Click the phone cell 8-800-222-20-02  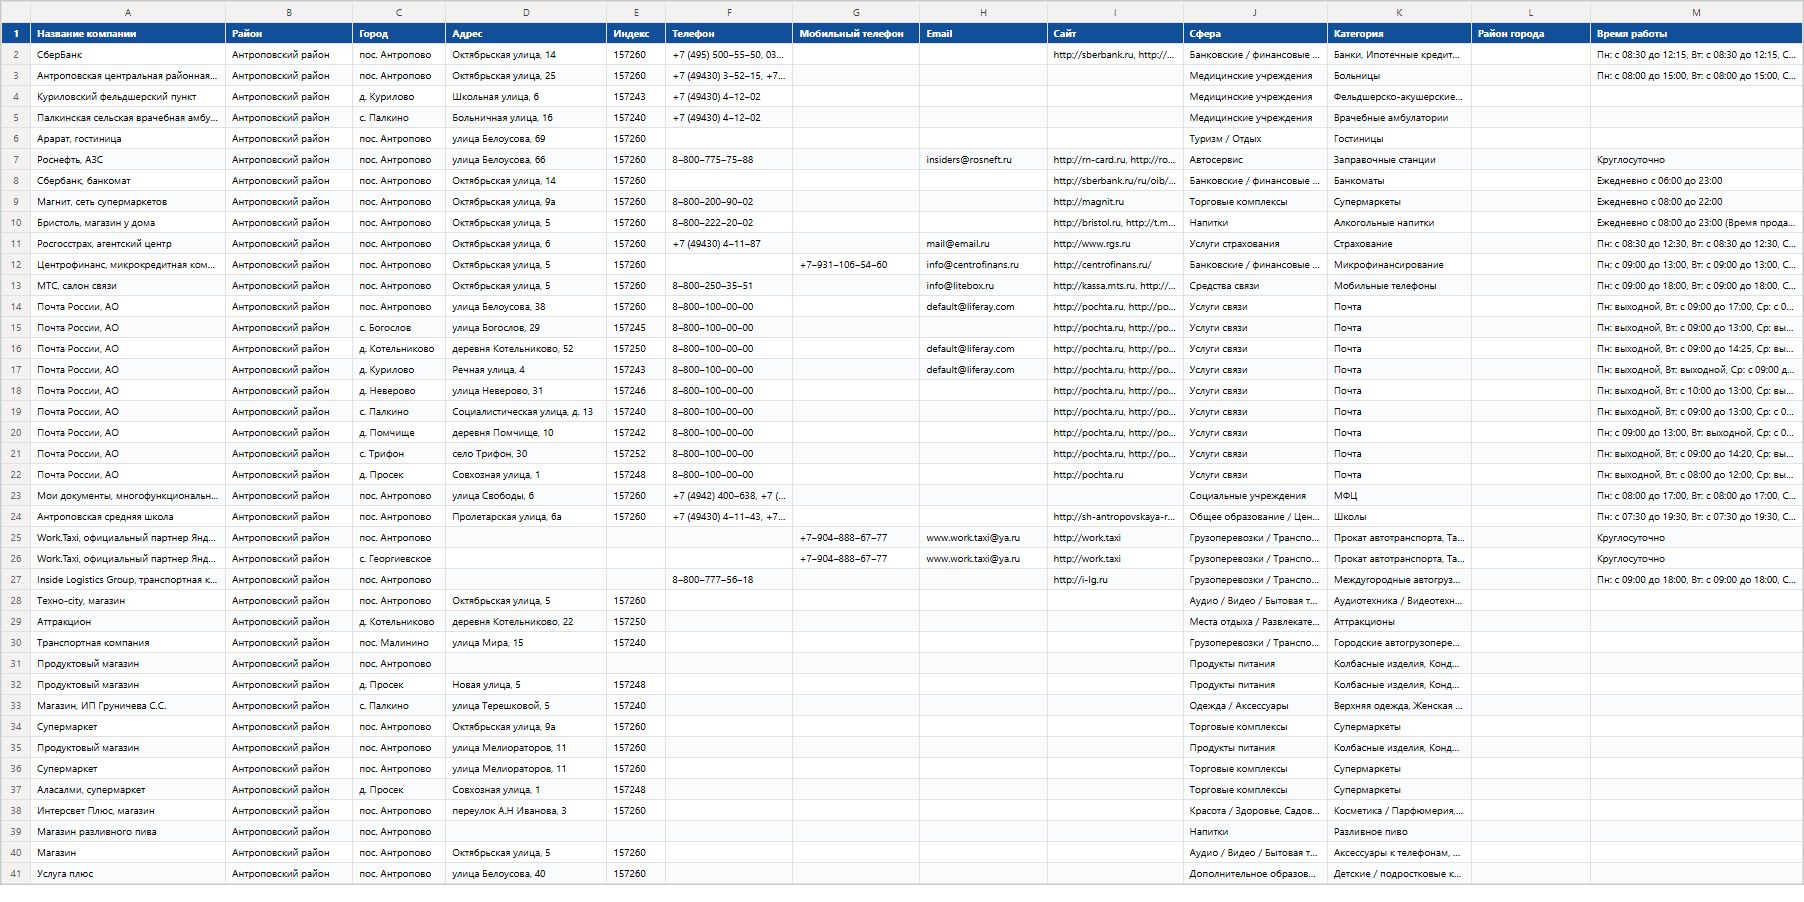click(x=729, y=223)
